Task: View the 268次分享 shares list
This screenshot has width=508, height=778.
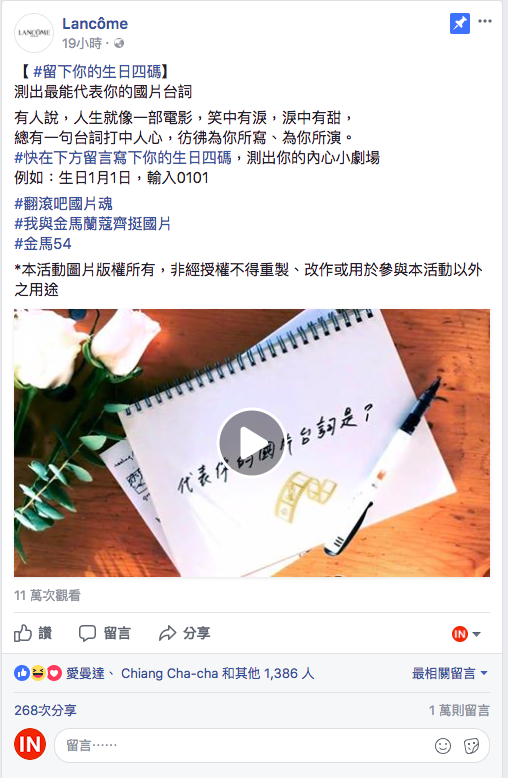Action: point(45,710)
